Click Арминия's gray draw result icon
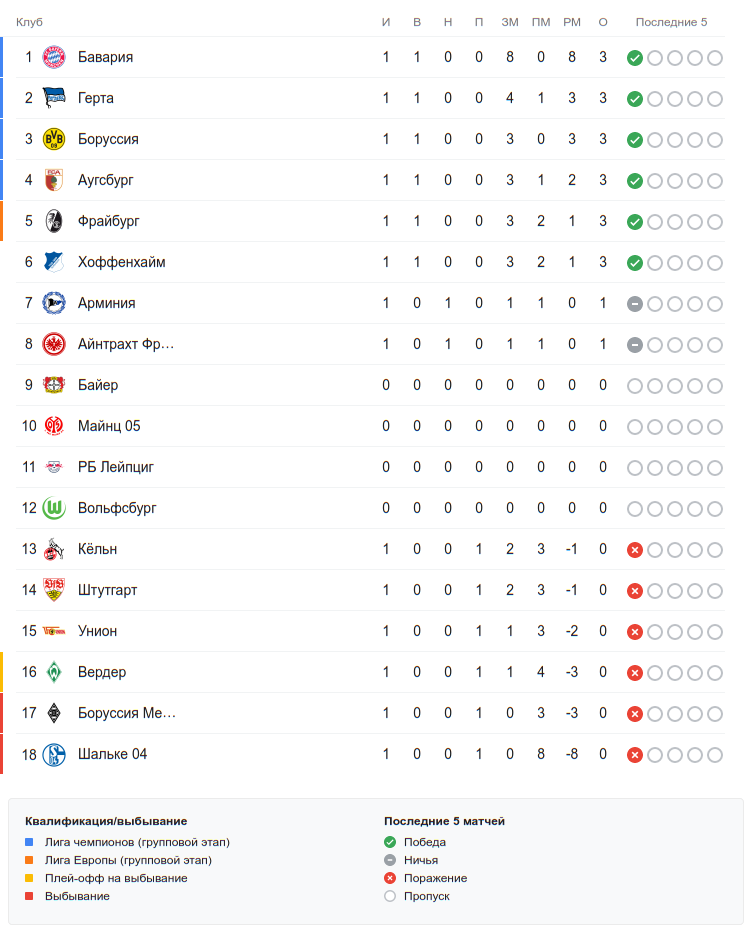This screenshot has width=752, height=933. tap(634, 304)
